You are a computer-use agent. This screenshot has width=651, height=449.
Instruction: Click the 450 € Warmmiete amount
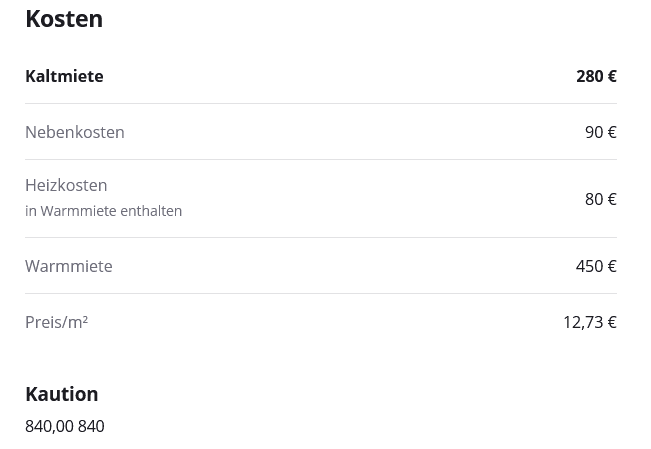[x=596, y=266]
